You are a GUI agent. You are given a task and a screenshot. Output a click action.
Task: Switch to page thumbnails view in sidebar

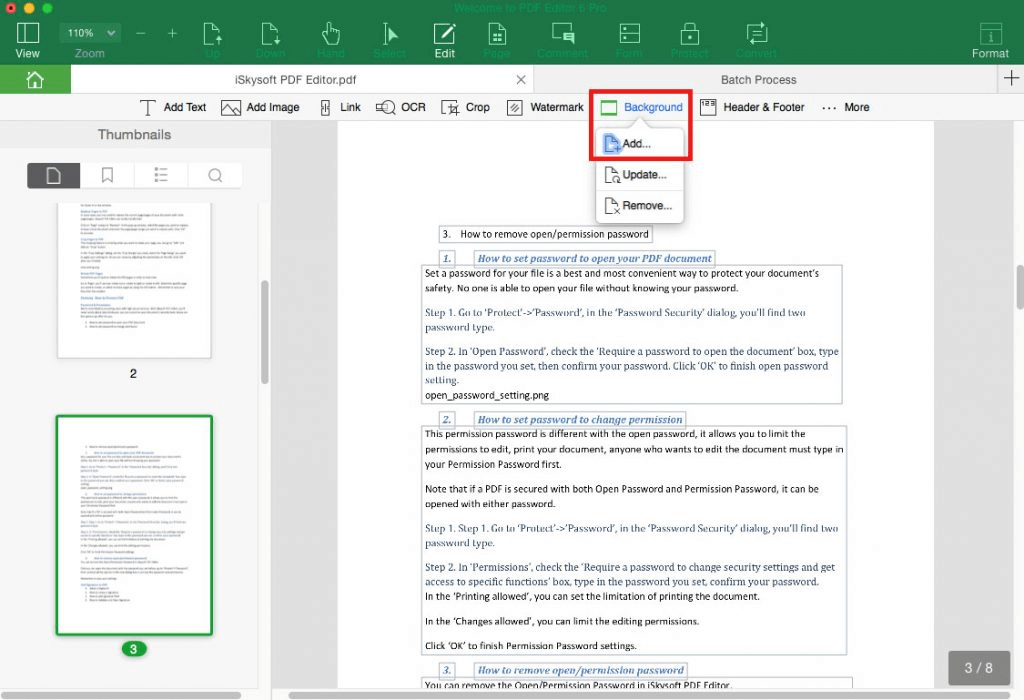[x=54, y=175]
